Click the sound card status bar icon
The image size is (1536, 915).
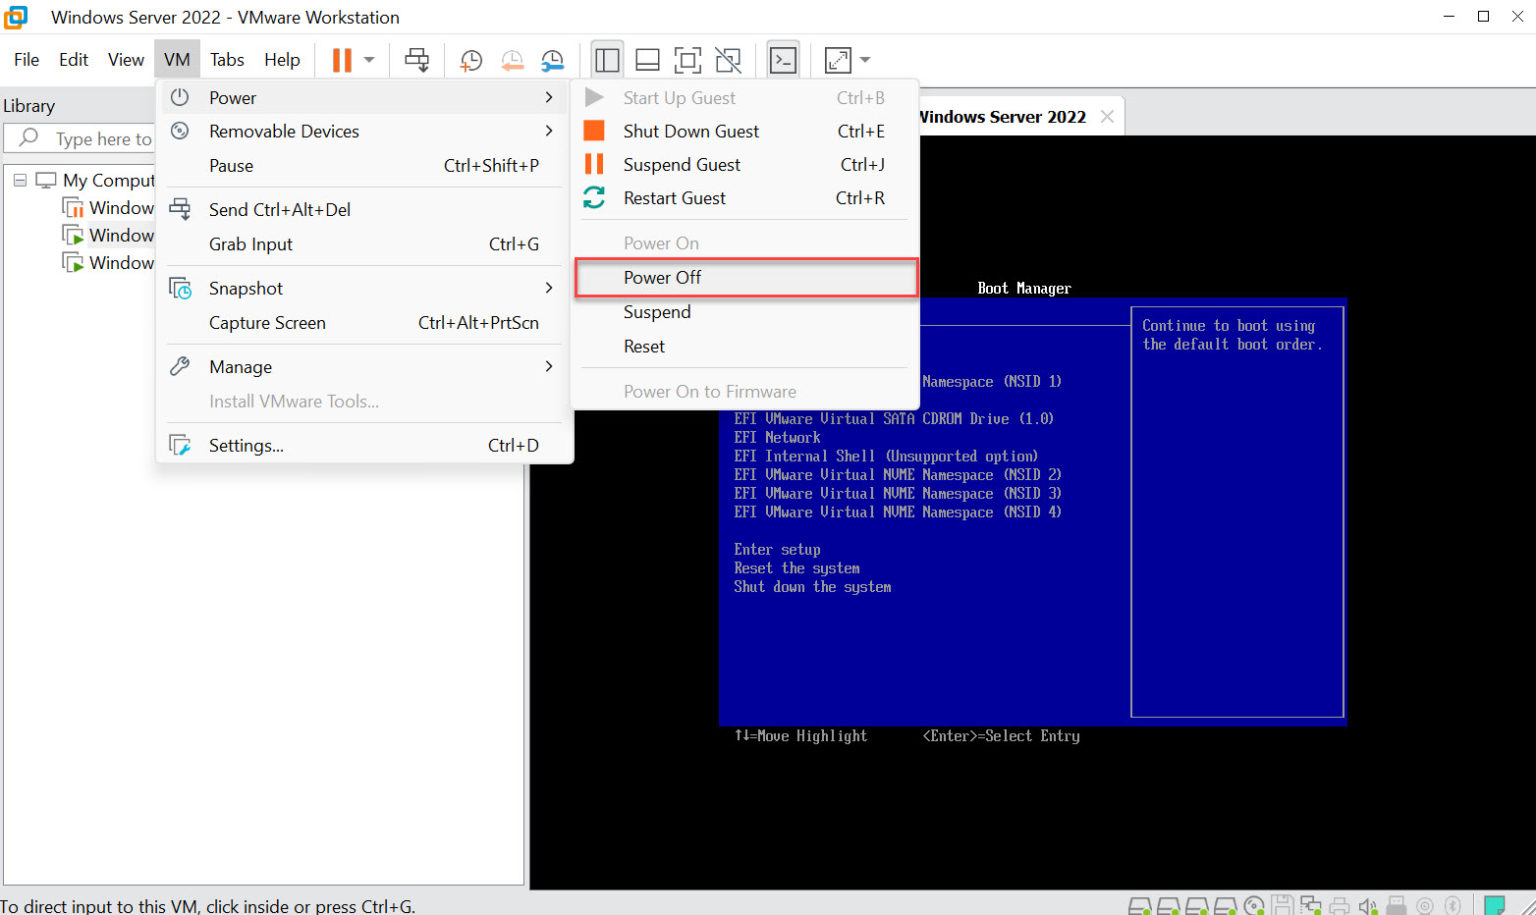(x=1368, y=903)
